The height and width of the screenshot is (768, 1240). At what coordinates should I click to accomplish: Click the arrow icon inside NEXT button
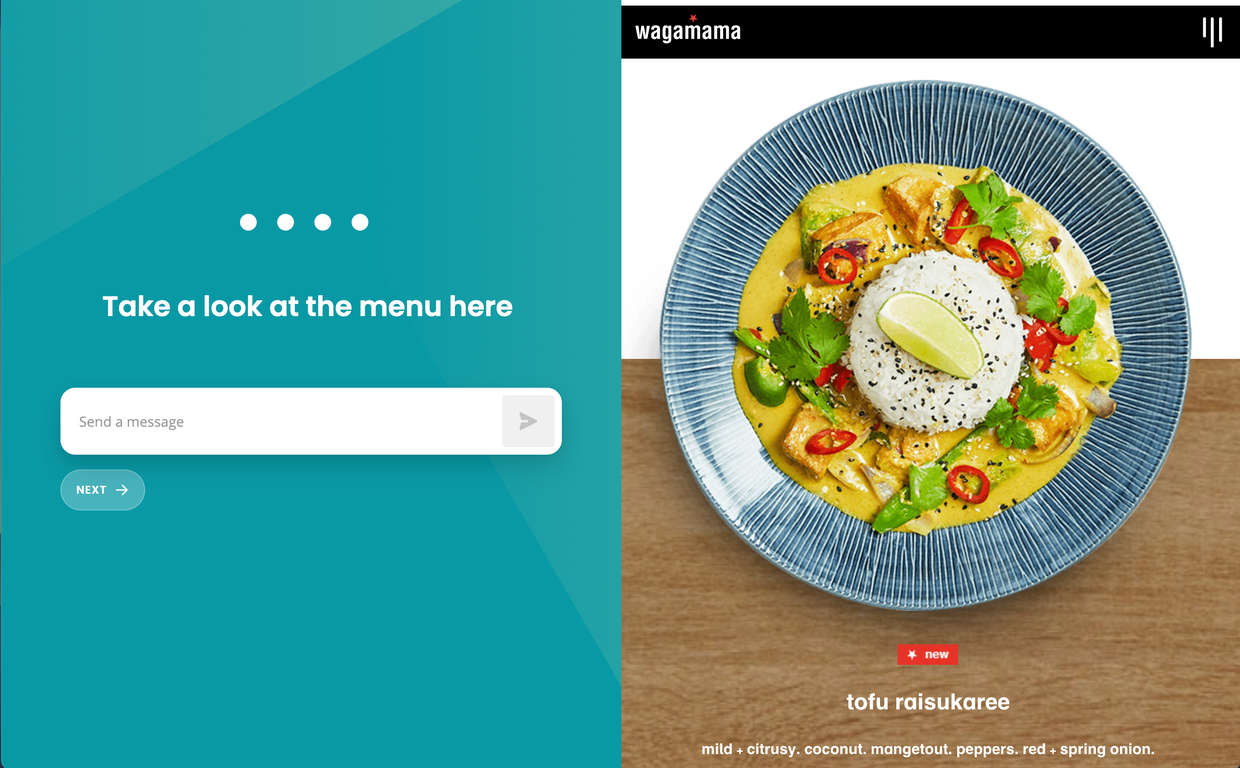(122, 490)
